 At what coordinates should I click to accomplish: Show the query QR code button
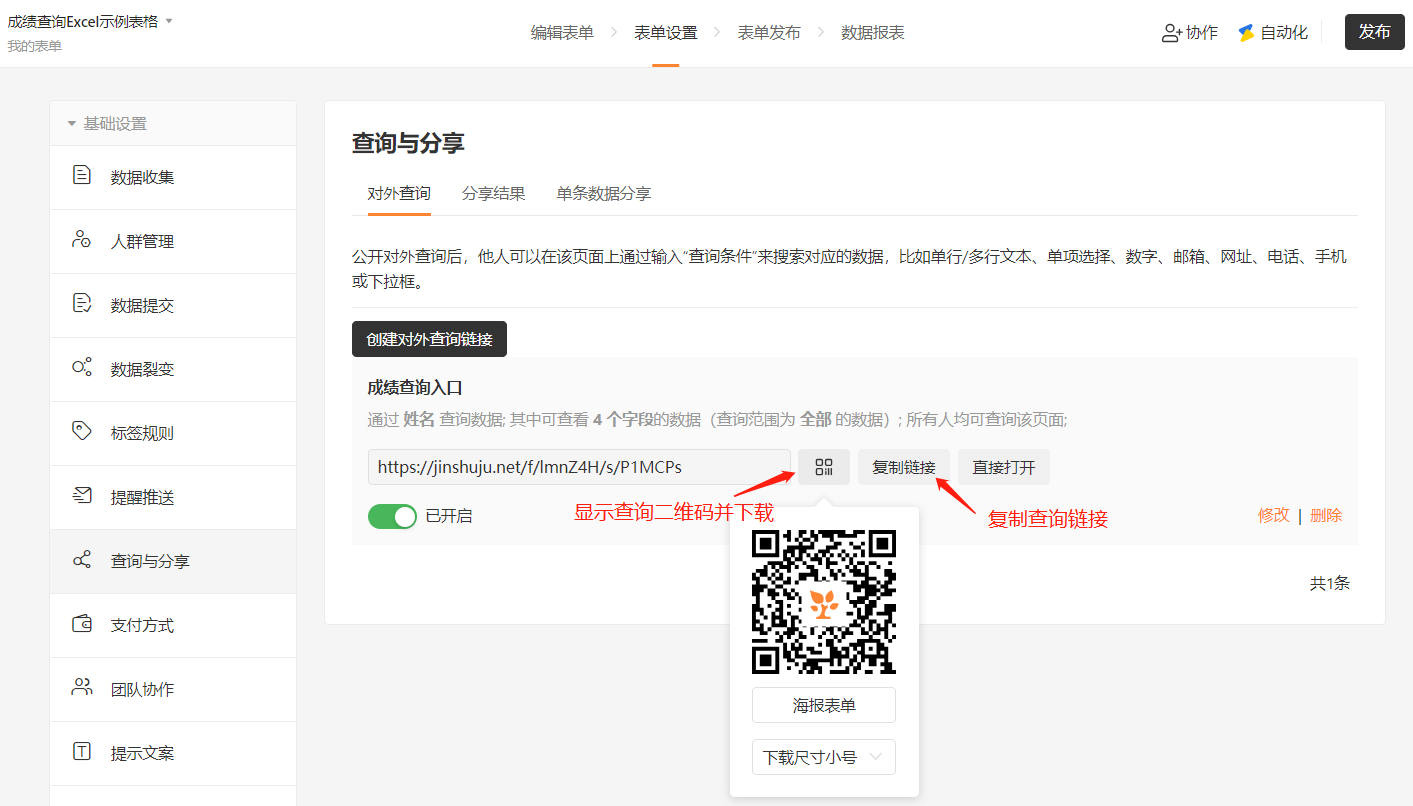tap(824, 467)
